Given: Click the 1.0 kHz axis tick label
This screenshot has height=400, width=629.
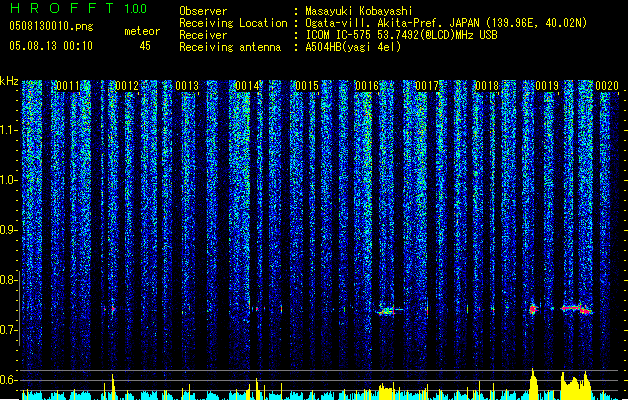Looking at the screenshot, I should pyautogui.click(x=9, y=180).
